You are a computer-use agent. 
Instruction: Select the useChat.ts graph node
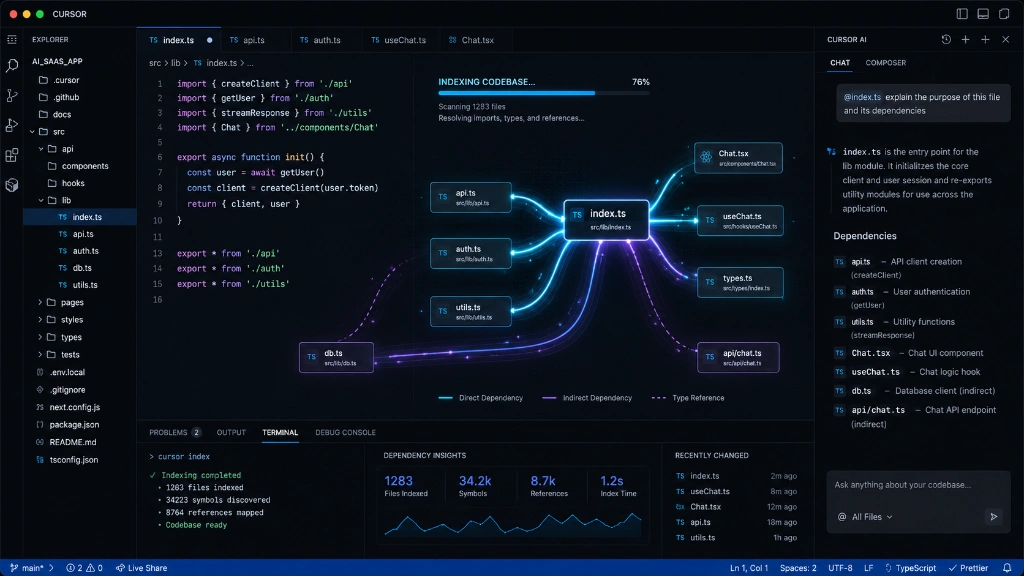click(740, 221)
